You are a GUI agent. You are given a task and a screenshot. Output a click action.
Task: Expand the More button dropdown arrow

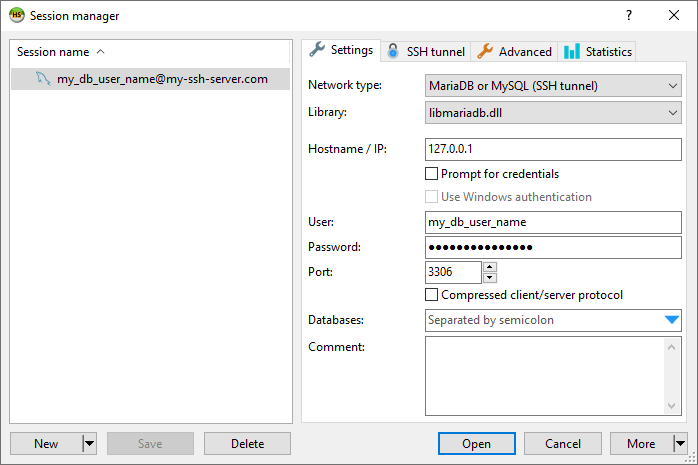[680, 444]
